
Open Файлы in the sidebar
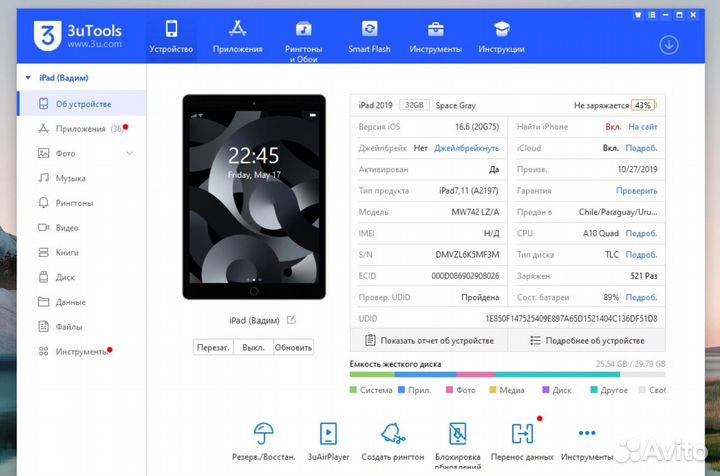click(82, 327)
